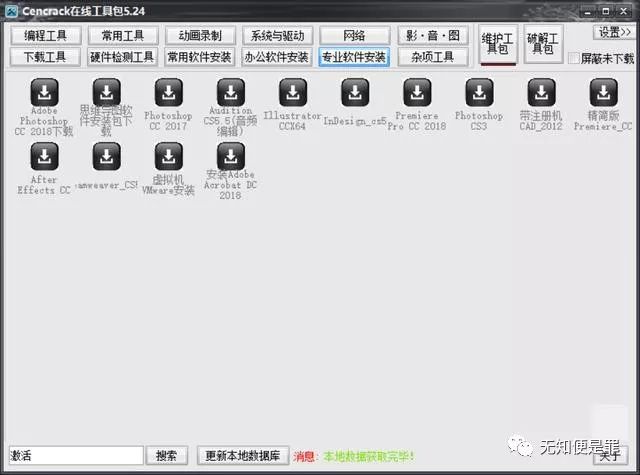Viewport: 640px width, 475px height.
Task: Click the 虚拟机 VMware安装 download icon
Action: [169, 156]
